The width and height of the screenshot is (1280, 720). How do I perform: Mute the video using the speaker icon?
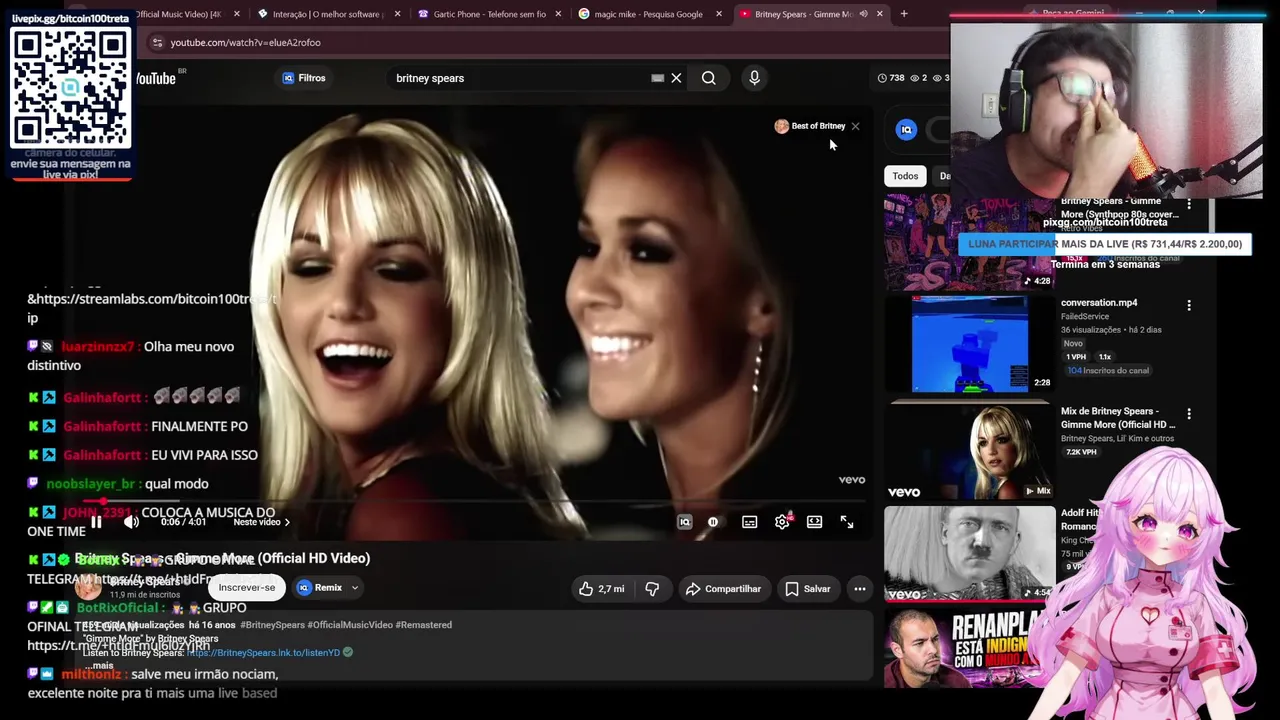(131, 522)
